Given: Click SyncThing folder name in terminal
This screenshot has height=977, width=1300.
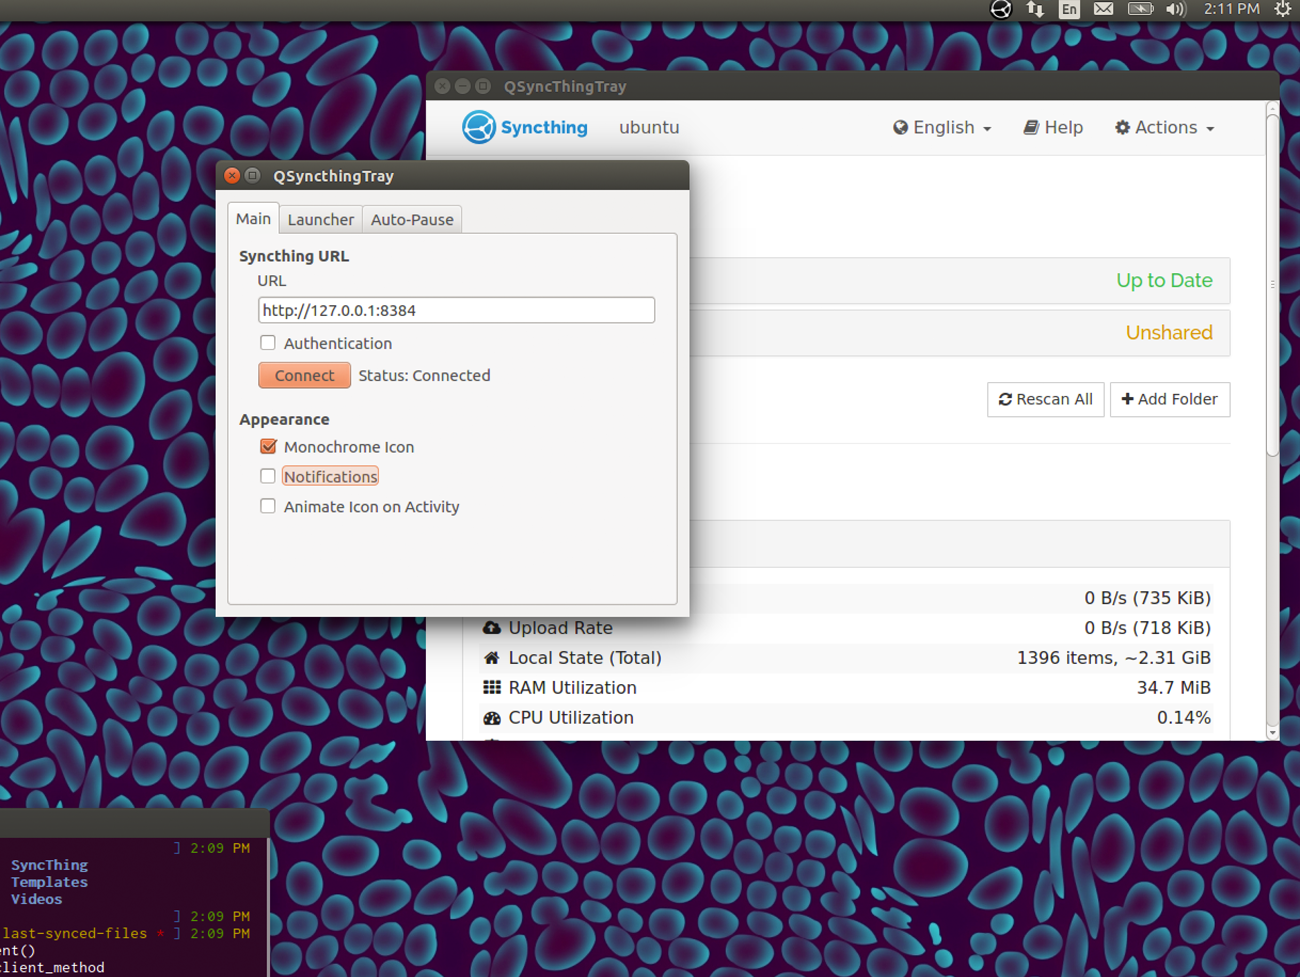Looking at the screenshot, I should coord(49,865).
